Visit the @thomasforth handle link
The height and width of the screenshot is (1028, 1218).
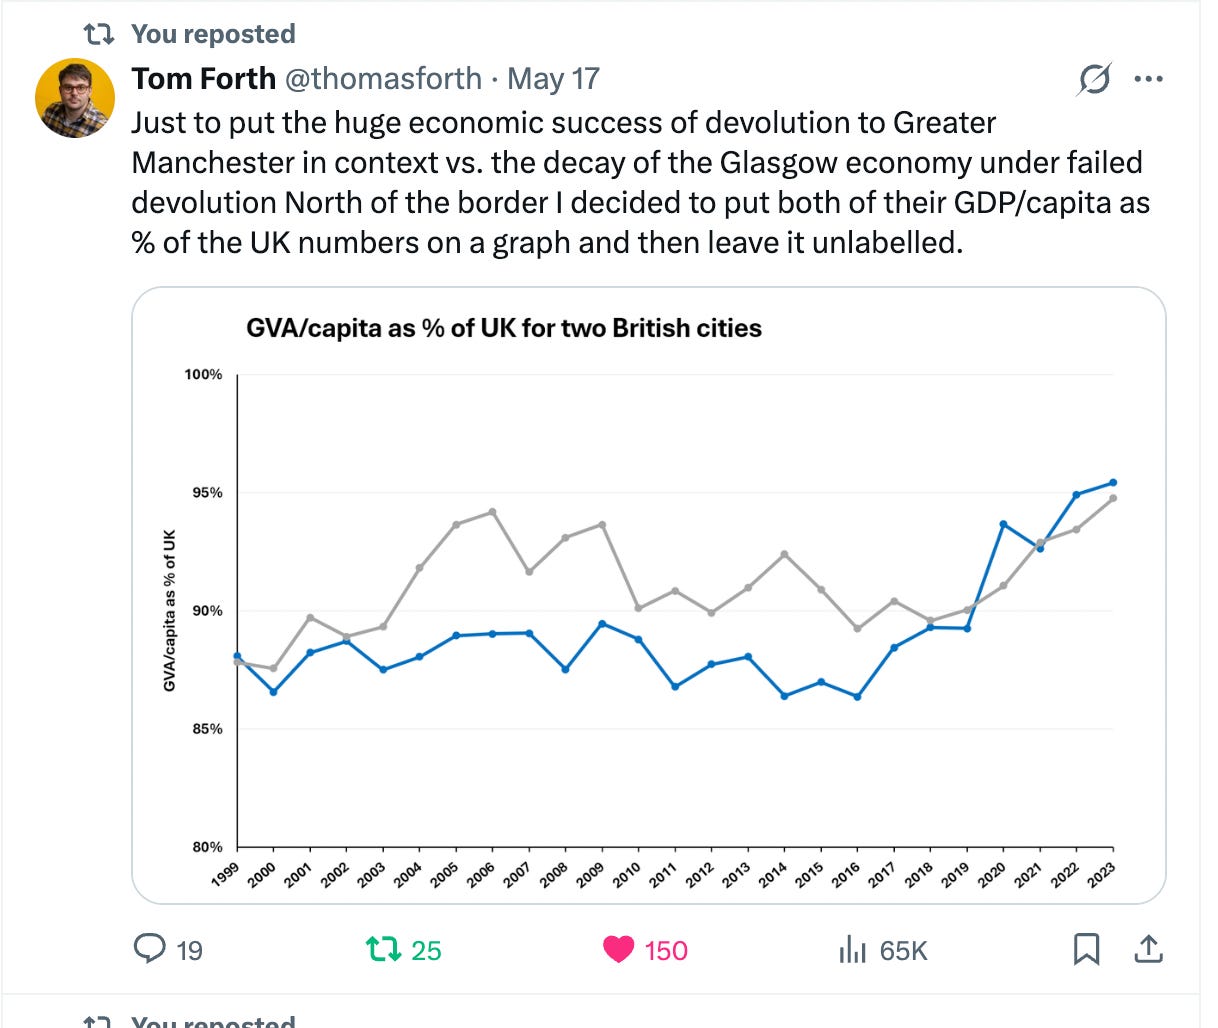384,79
